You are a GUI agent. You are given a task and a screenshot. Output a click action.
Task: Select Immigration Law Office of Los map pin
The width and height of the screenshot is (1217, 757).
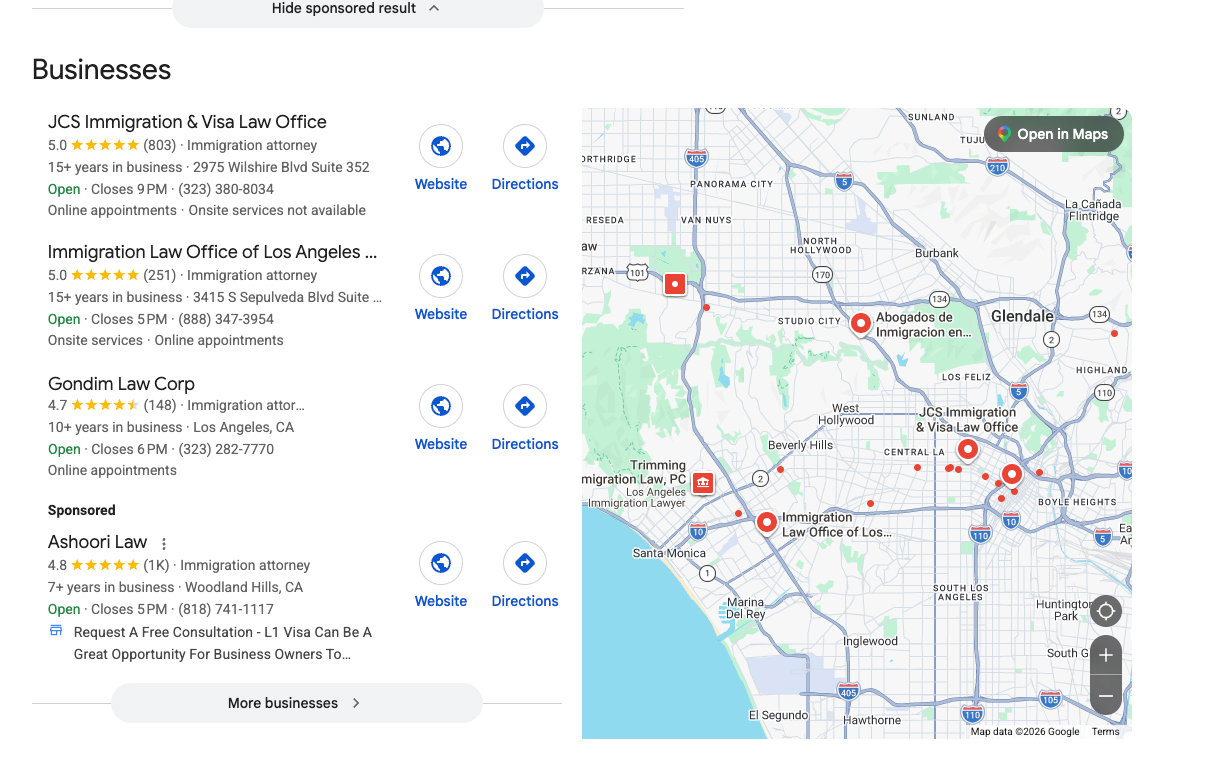coord(767,522)
